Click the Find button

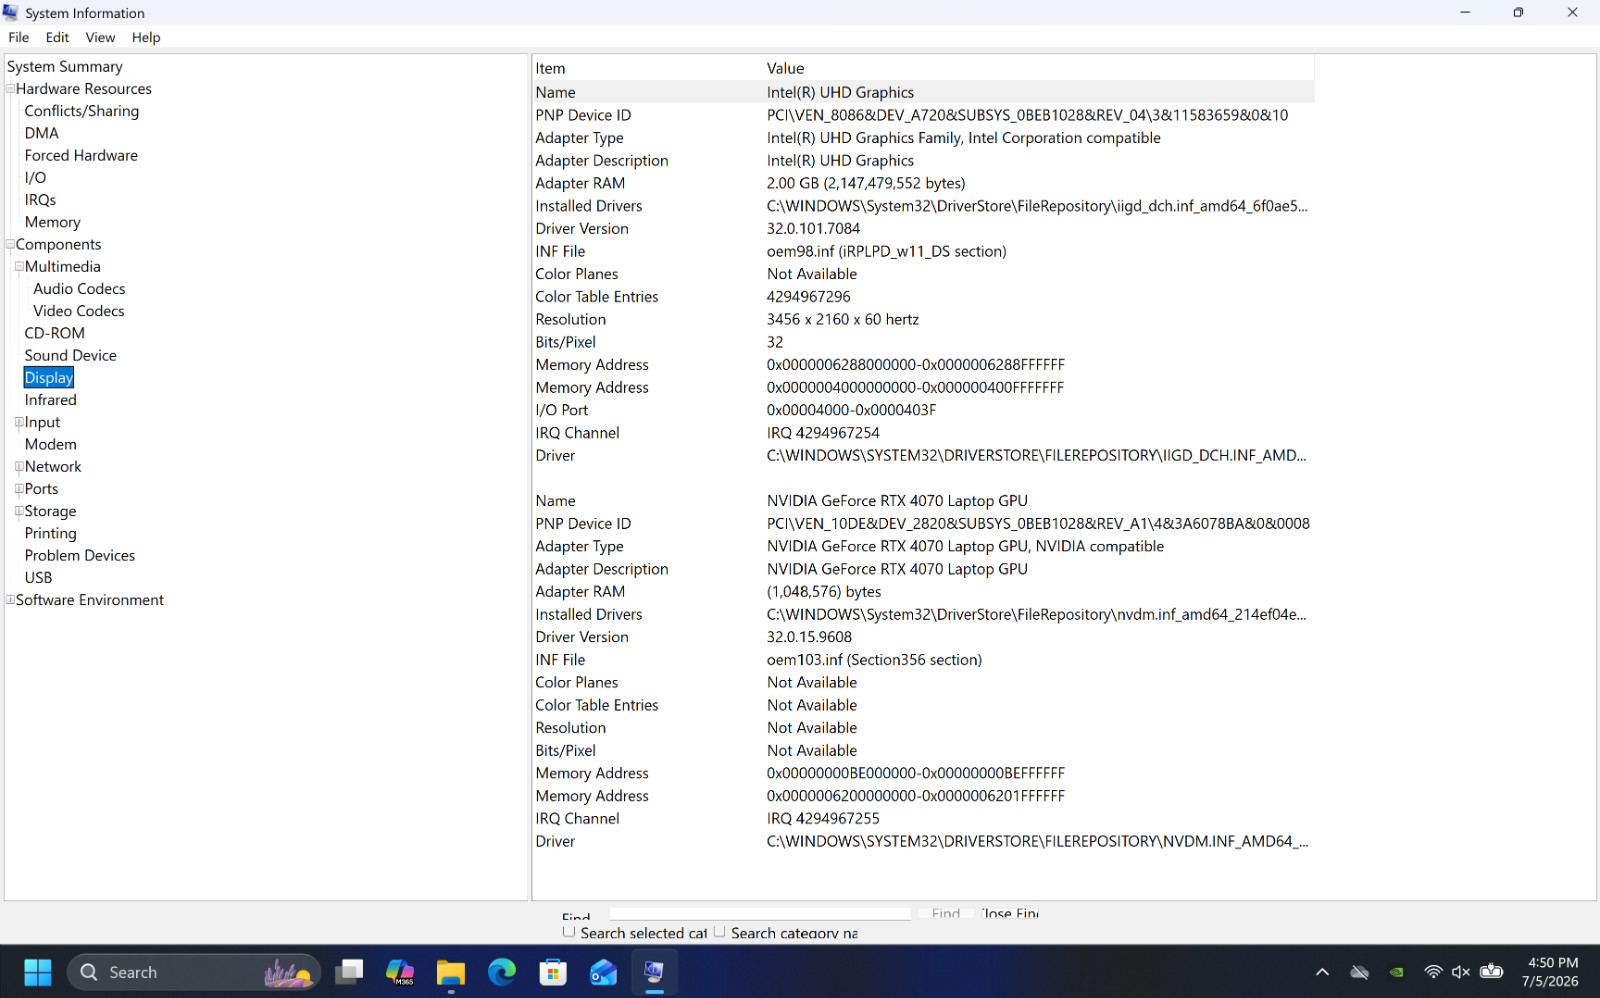pyautogui.click(x=945, y=913)
